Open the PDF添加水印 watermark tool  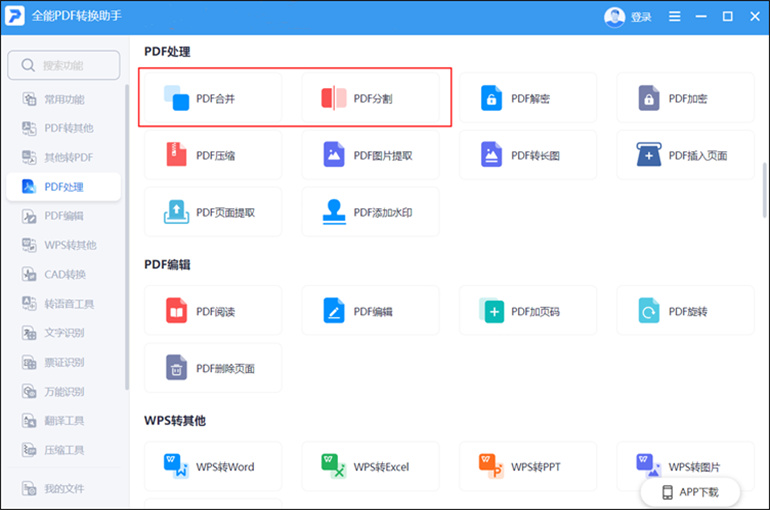pyautogui.click(x=371, y=212)
